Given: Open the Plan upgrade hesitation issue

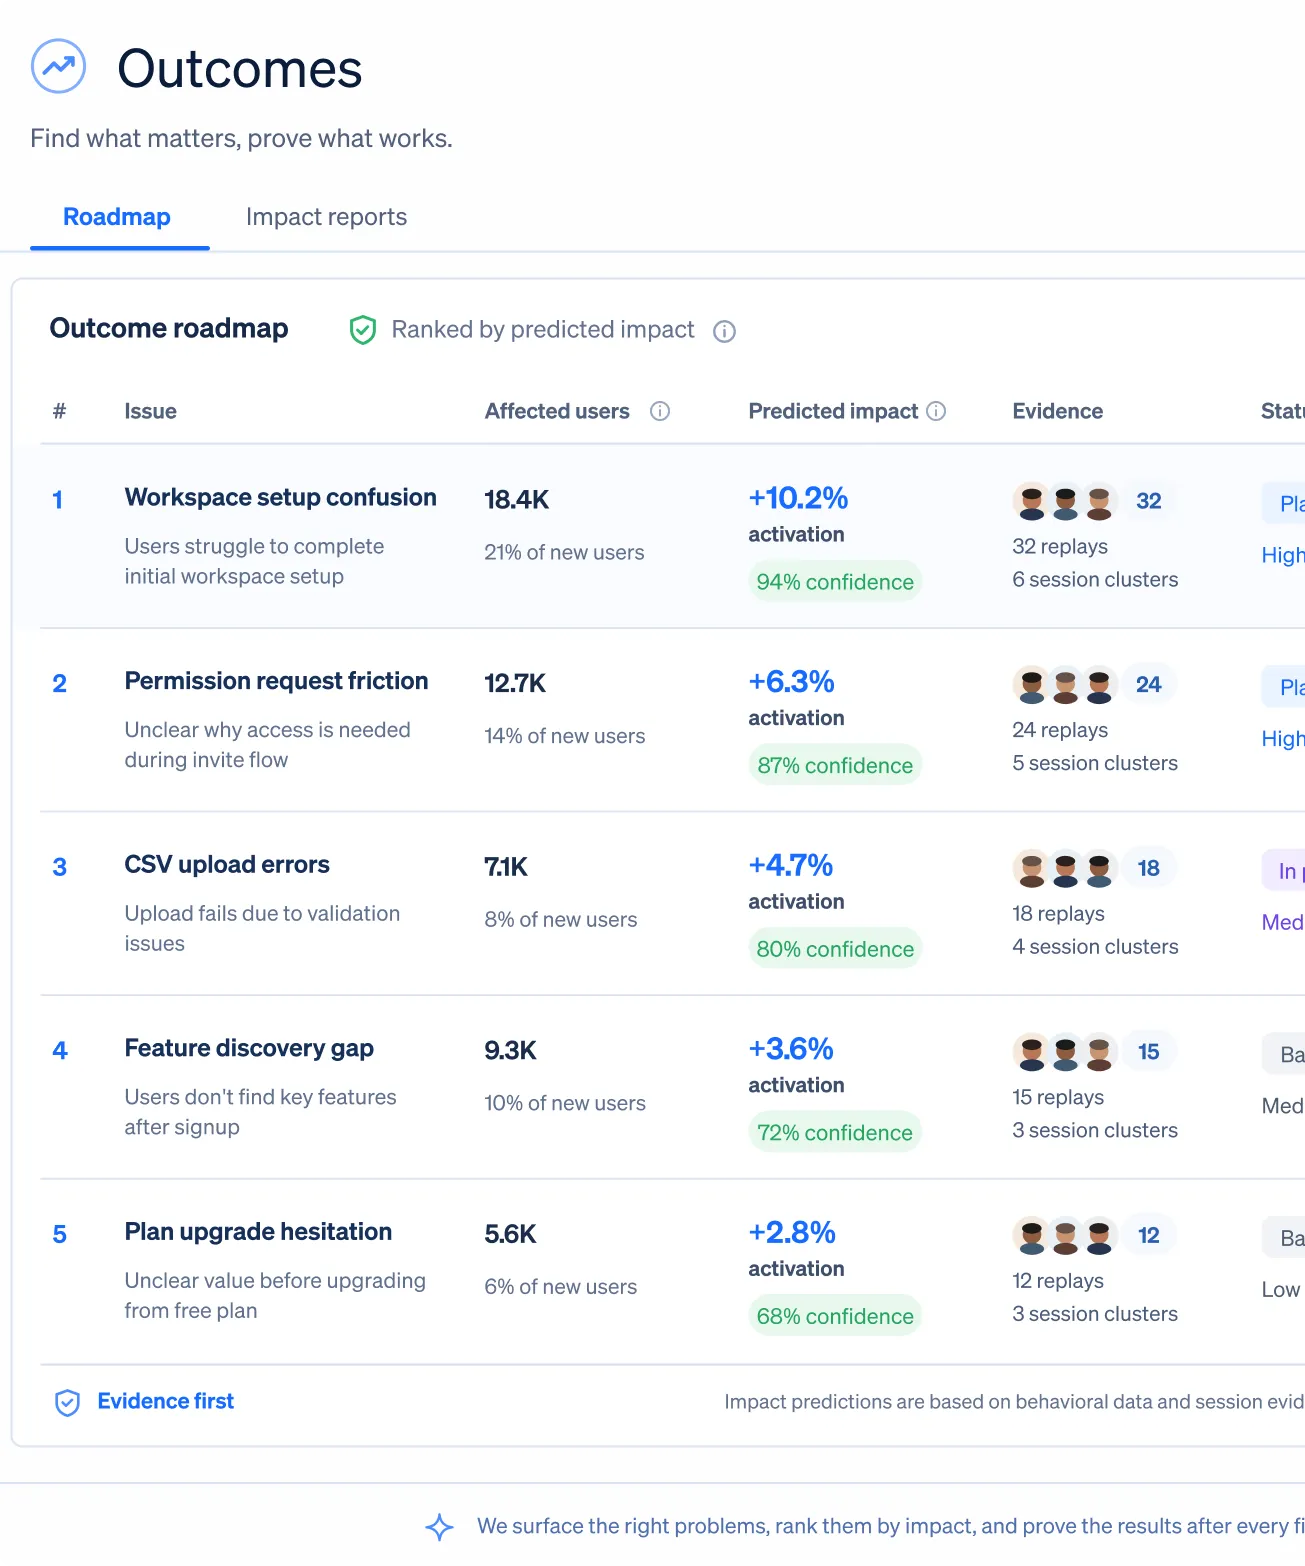Looking at the screenshot, I should tap(258, 1231).
